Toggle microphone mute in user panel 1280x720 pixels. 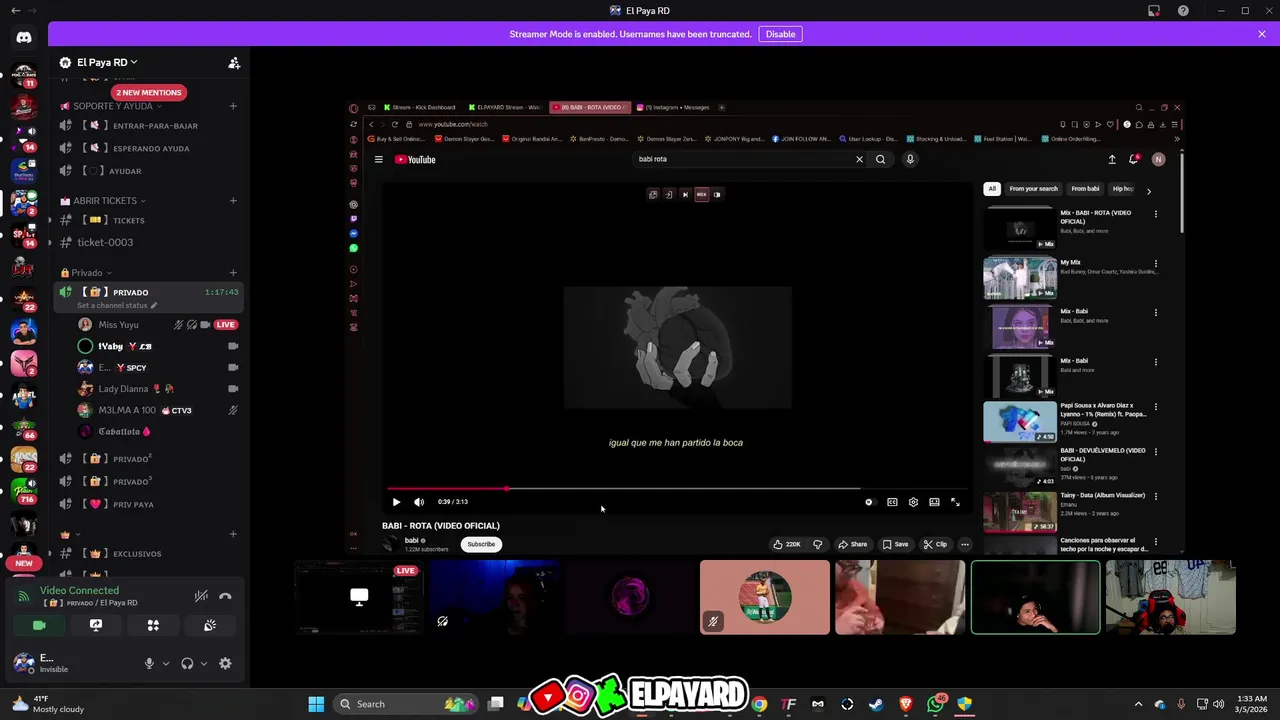pyautogui.click(x=149, y=663)
